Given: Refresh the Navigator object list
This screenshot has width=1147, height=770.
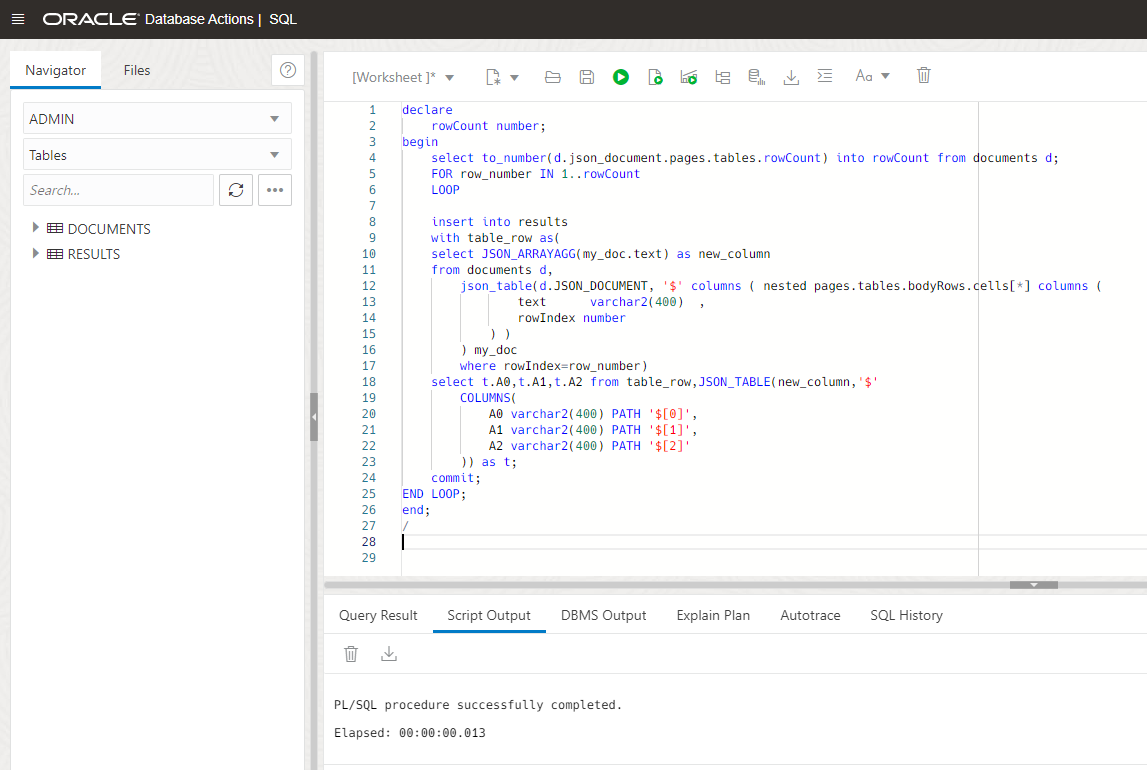Looking at the screenshot, I should pyautogui.click(x=236, y=190).
